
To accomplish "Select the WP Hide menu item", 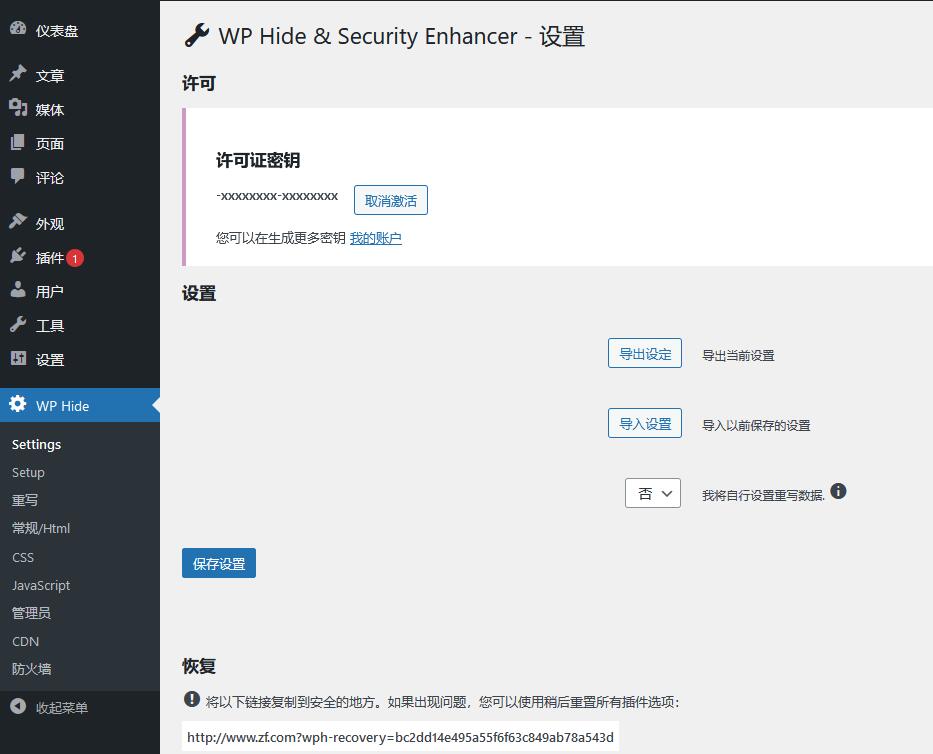I will coord(80,405).
